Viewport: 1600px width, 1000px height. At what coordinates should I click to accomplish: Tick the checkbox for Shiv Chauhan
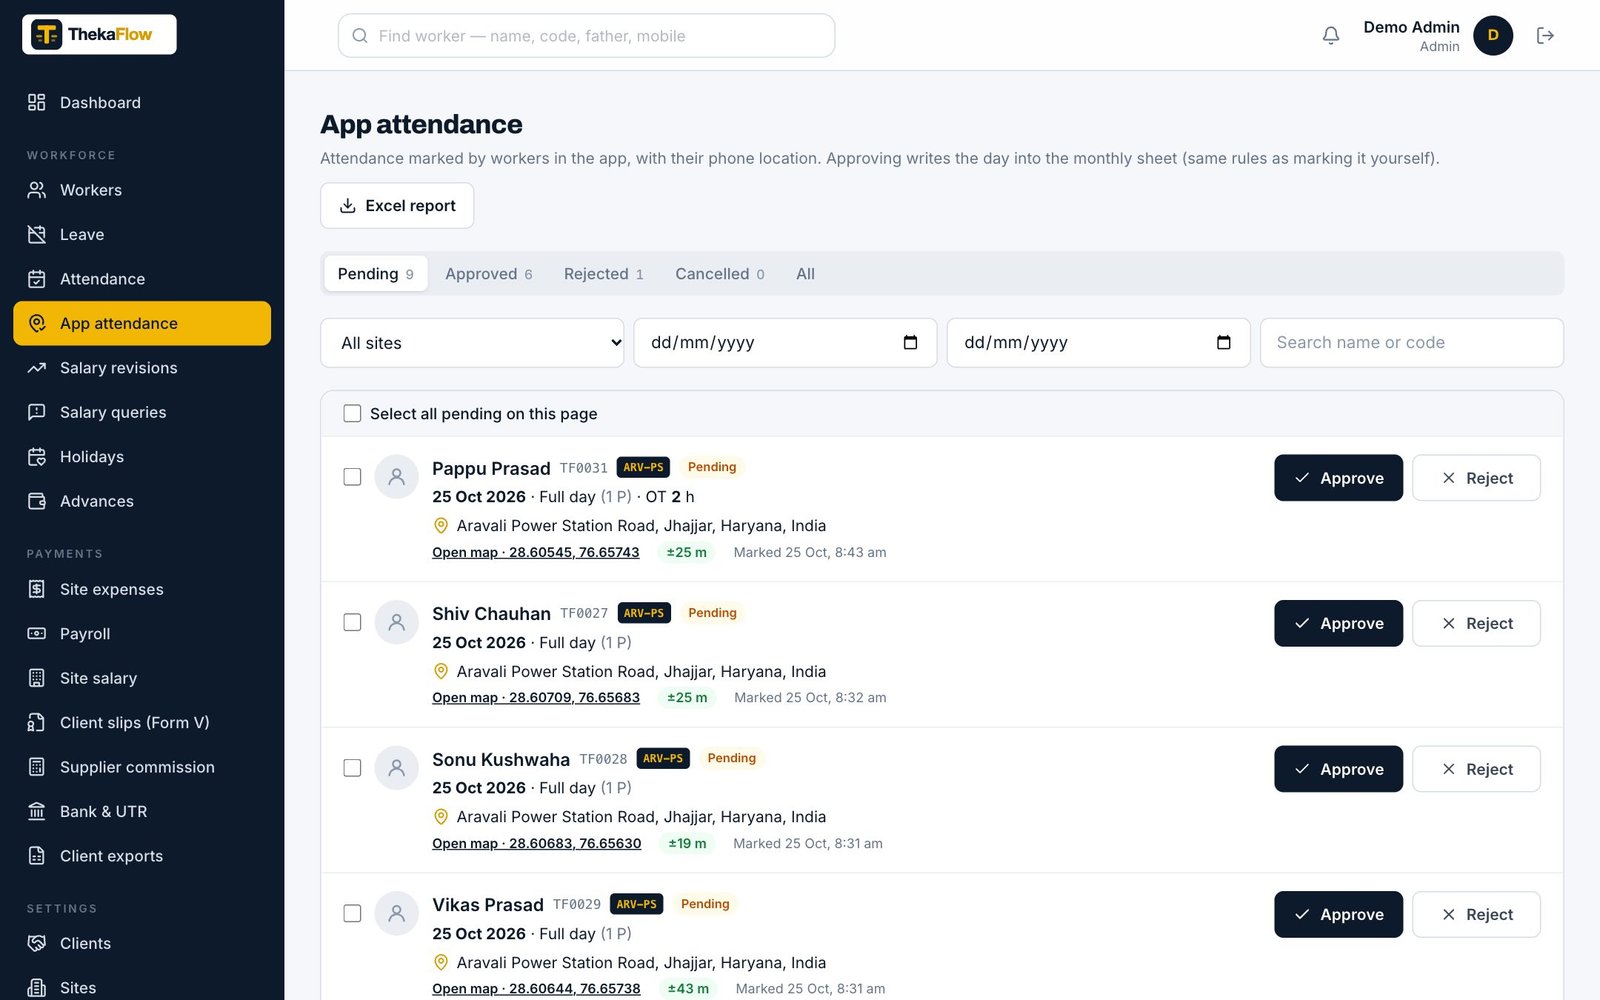[352, 622]
